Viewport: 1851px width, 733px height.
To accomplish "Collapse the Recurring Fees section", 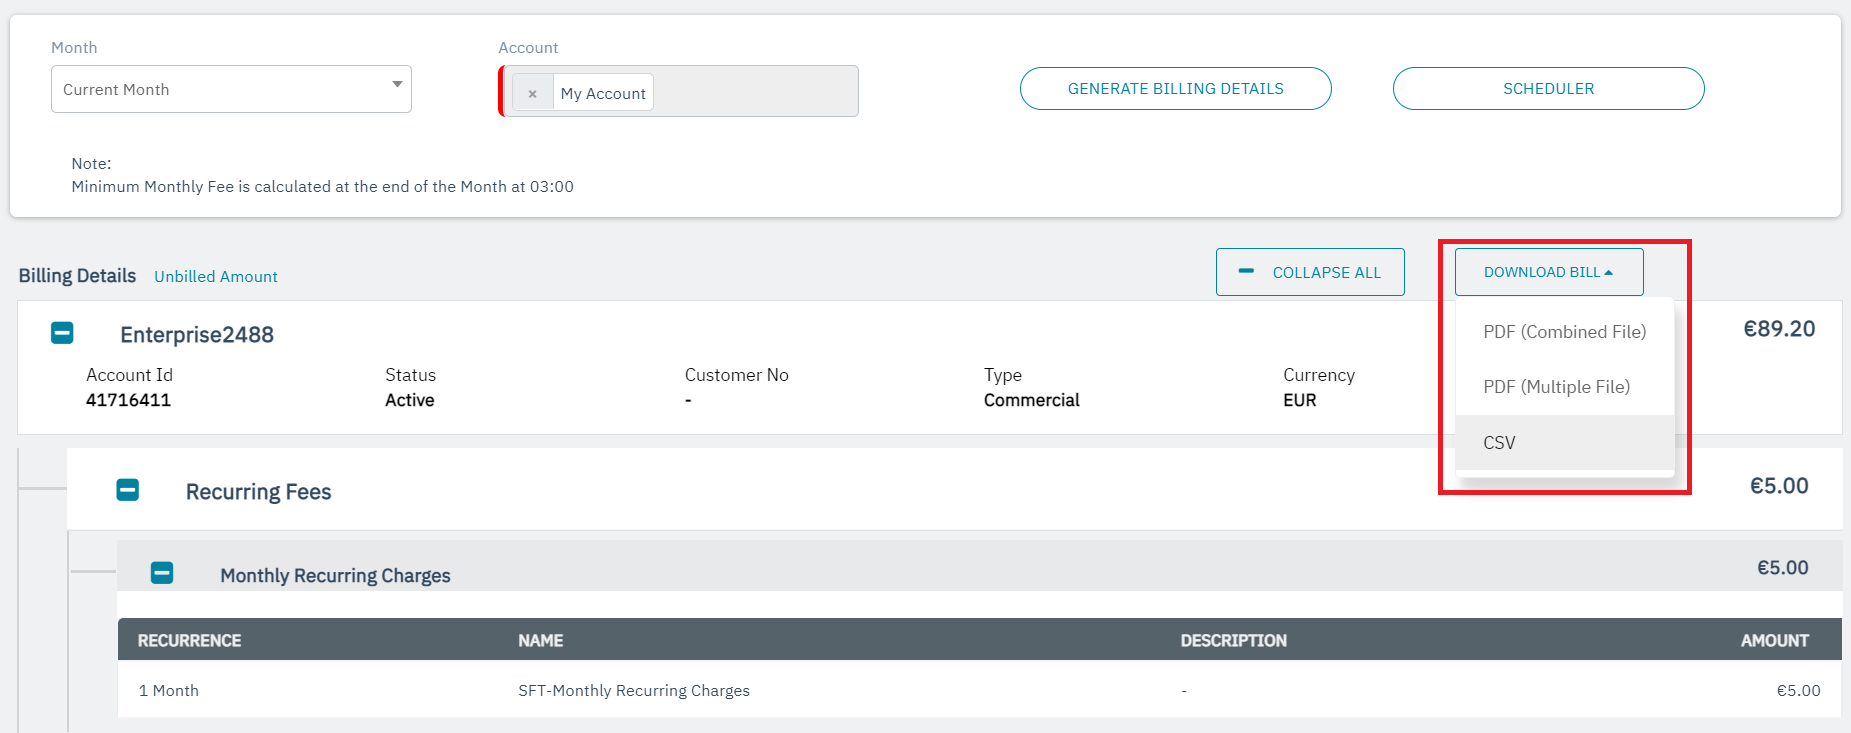I will (x=128, y=490).
